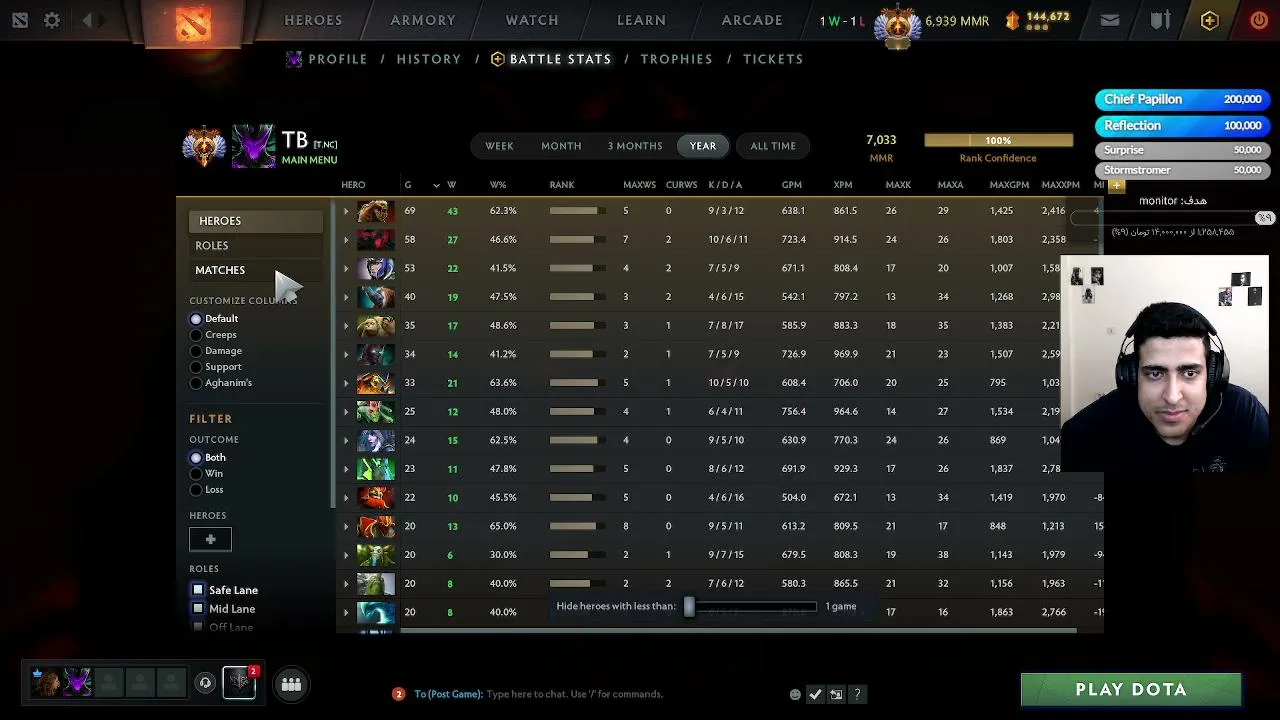Click the chat help question mark icon

[x=857, y=694]
